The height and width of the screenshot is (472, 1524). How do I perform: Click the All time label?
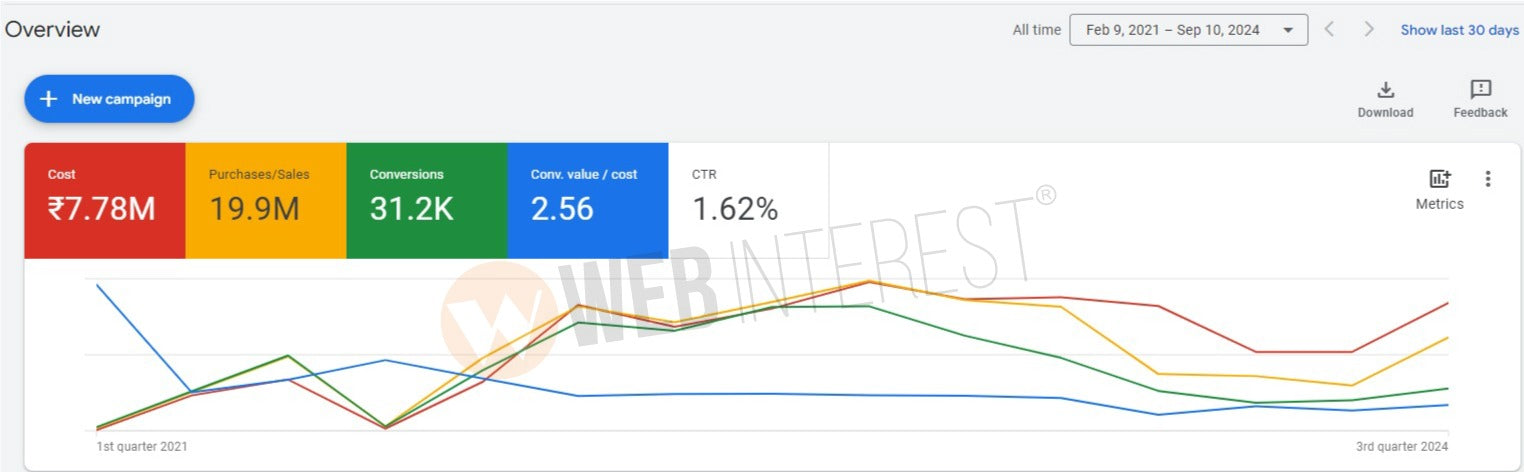point(1036,30)
